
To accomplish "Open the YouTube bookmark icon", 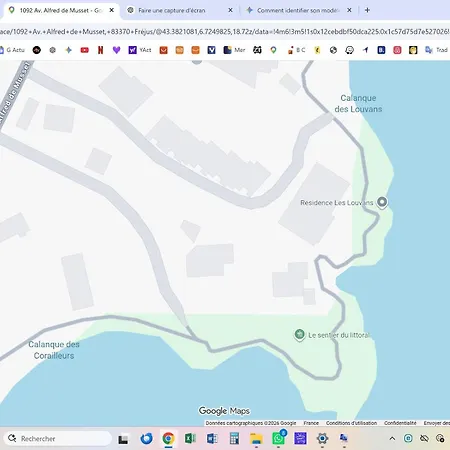I will point(85,50).
